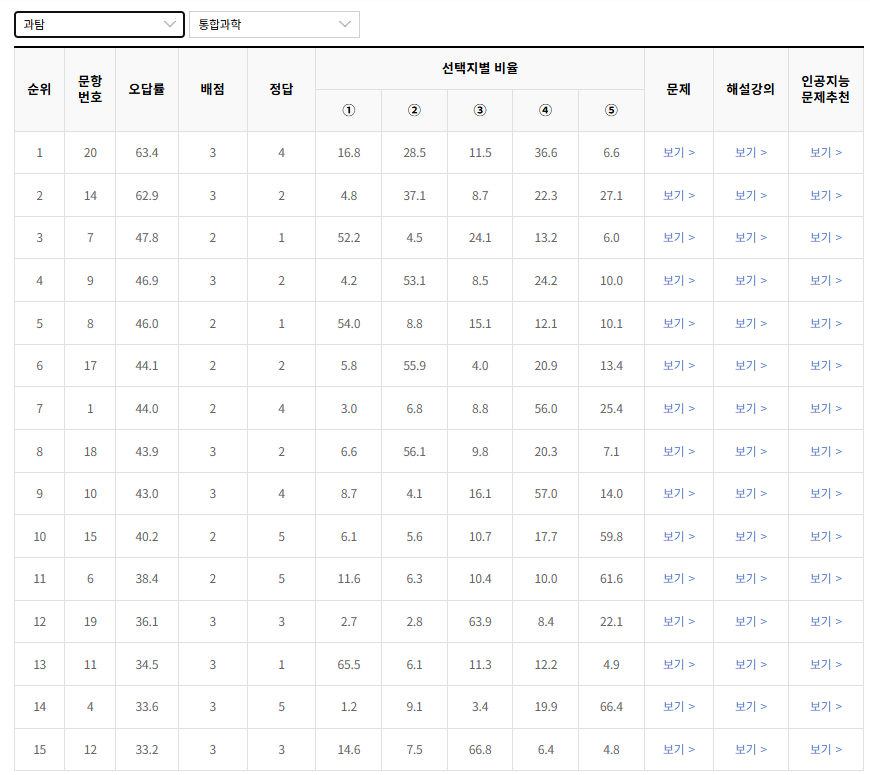View AI 문제추천 for question 8
Image resolution: width=870 pixels, height=775 pixels.
825,322
